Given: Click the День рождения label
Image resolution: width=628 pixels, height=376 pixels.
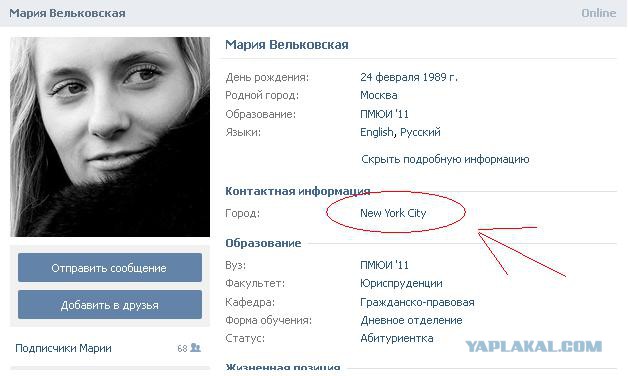Looking at the screenshot, I should [267, 77].
